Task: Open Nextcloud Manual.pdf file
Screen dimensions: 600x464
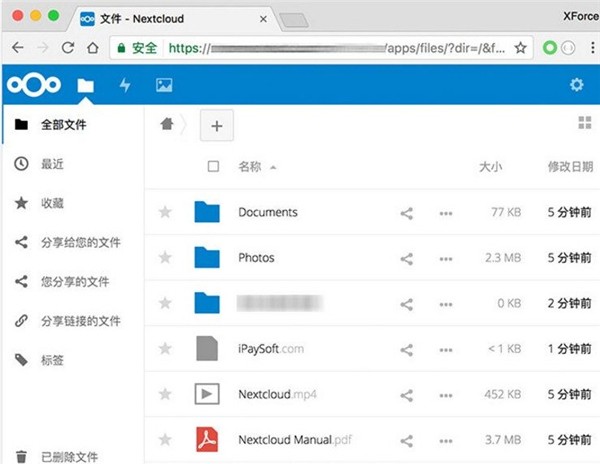Action: (x=295, y=440)
